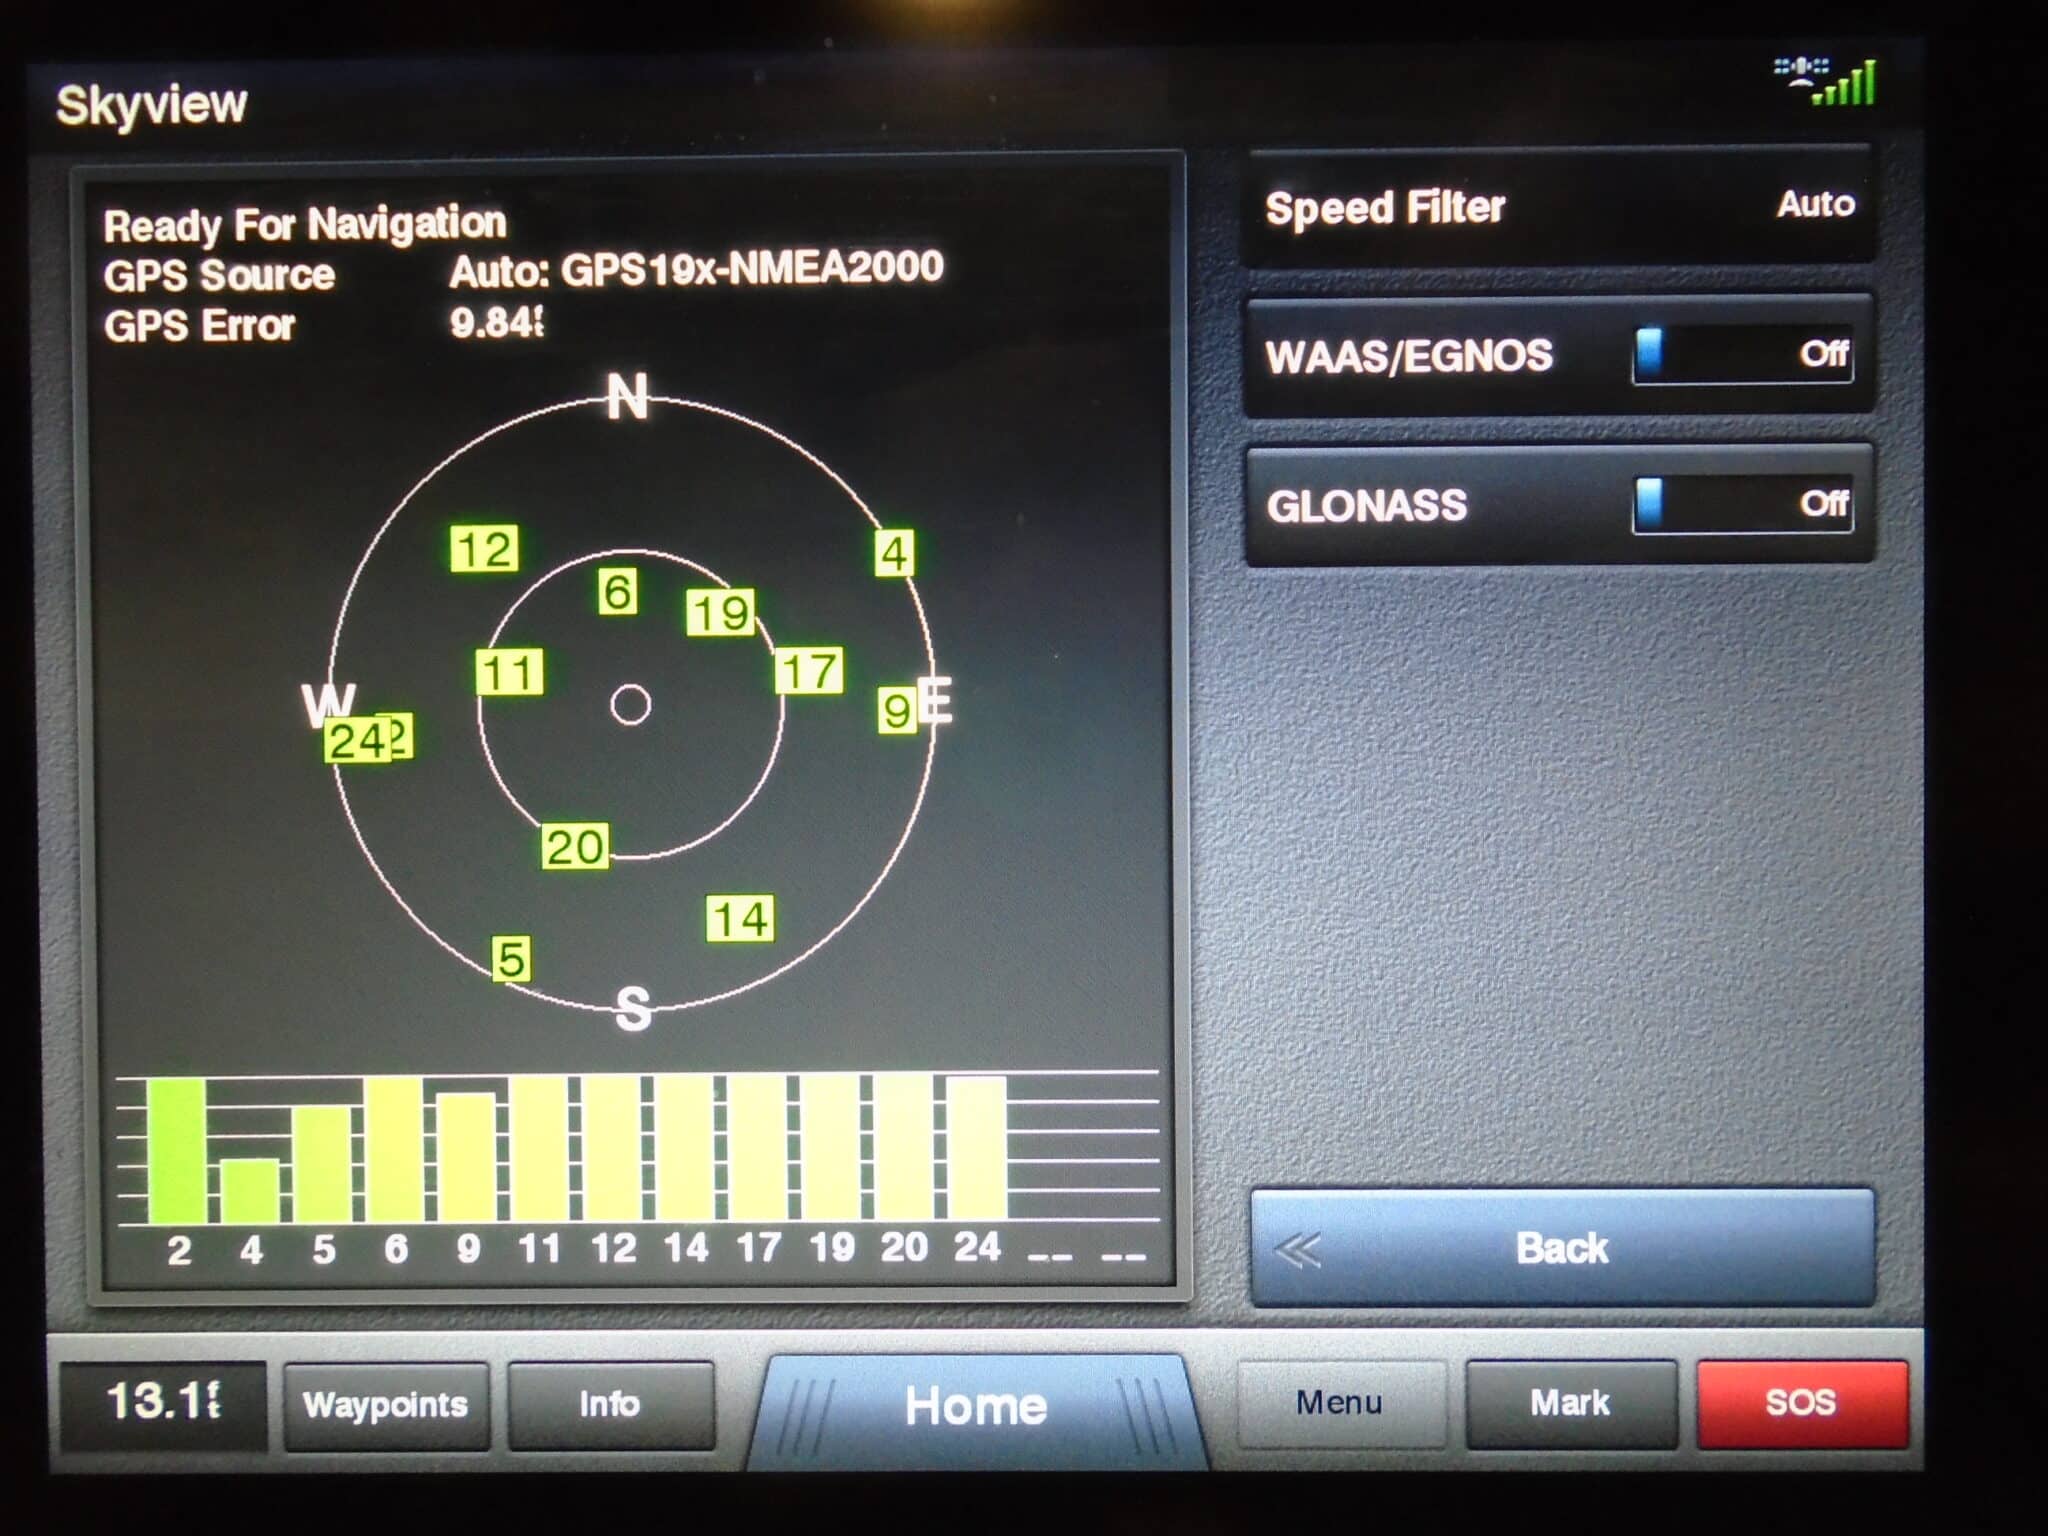
Task: Open the Info tab
Action: pos(610,1405)
